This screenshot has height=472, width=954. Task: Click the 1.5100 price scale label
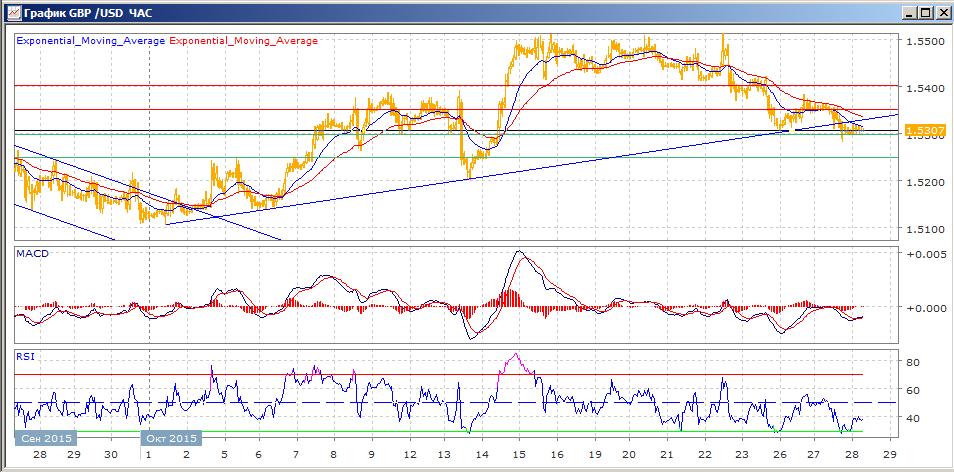927,229
